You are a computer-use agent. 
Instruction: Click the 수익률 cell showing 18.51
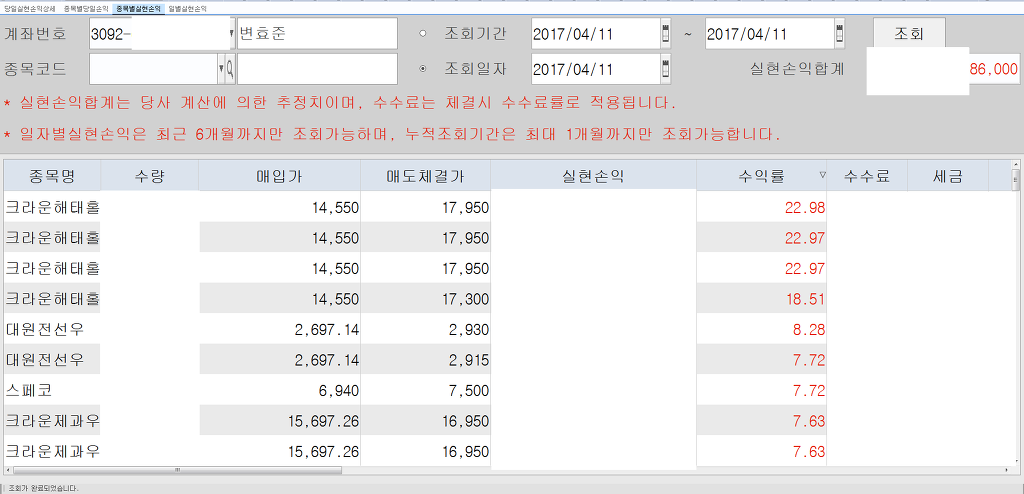coord(761,299)
